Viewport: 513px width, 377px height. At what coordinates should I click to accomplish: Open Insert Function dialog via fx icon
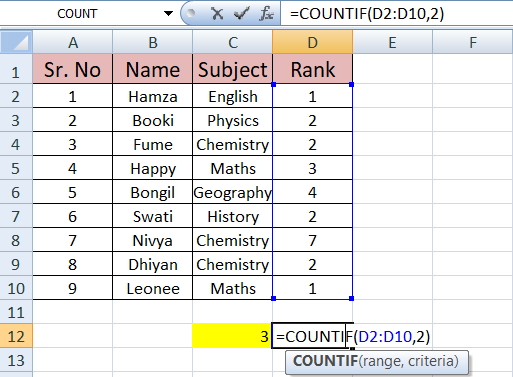coord(266,14)
